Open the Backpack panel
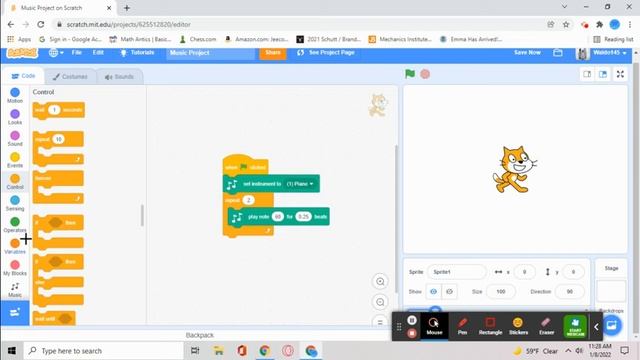The height and width of the screenshot is (360, 640). tap(199, 335)
